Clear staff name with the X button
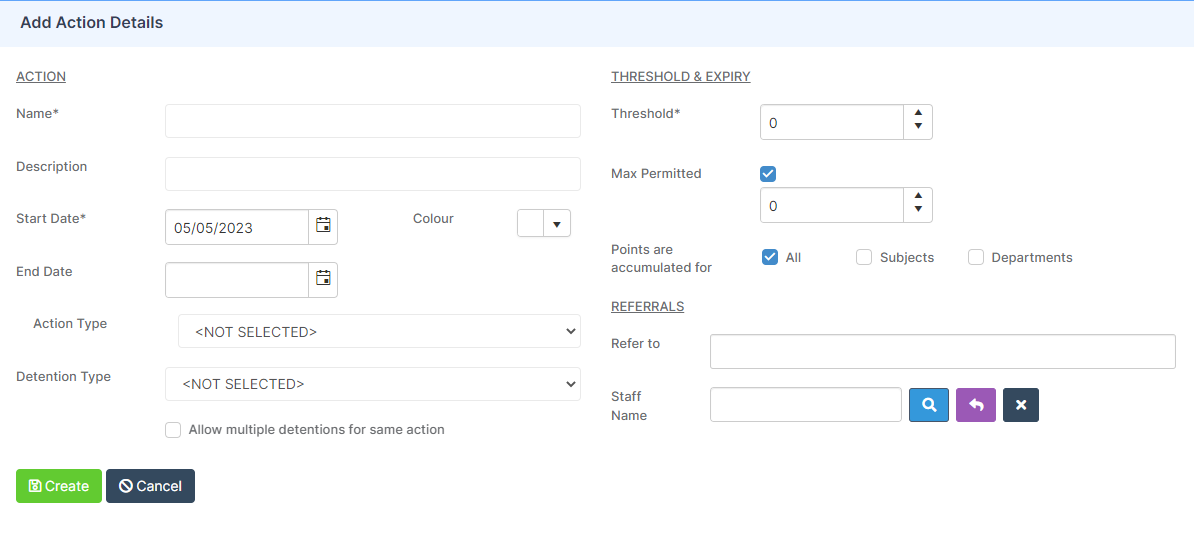This screenshot has width=1194, height=540. click(x=1021, y=404)
